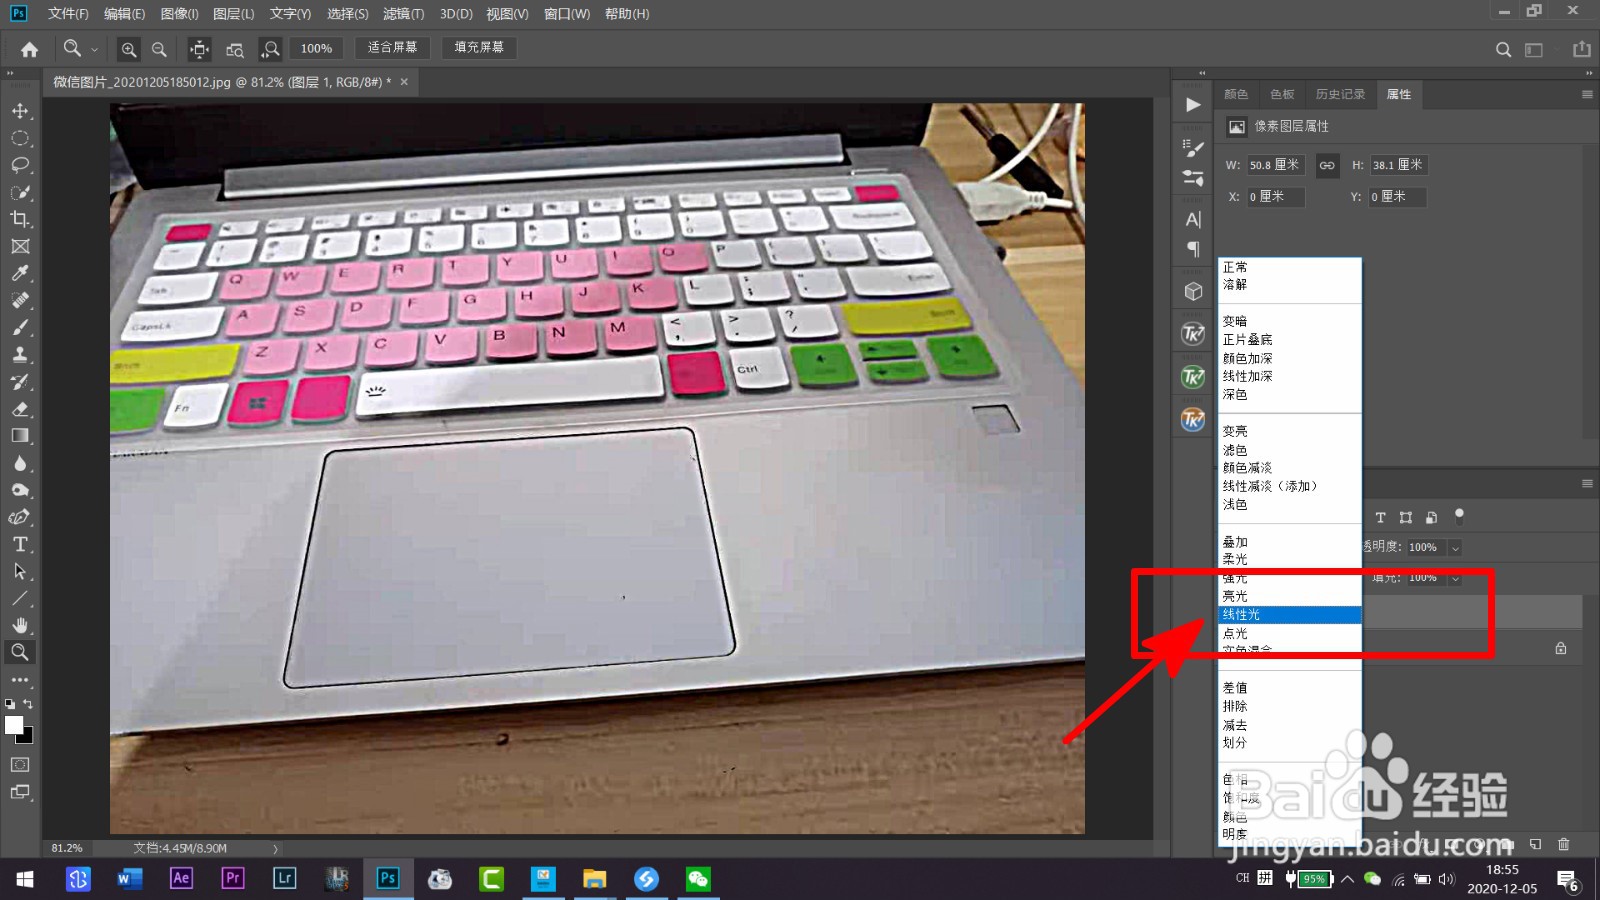Select the History Brush tool

20,382
